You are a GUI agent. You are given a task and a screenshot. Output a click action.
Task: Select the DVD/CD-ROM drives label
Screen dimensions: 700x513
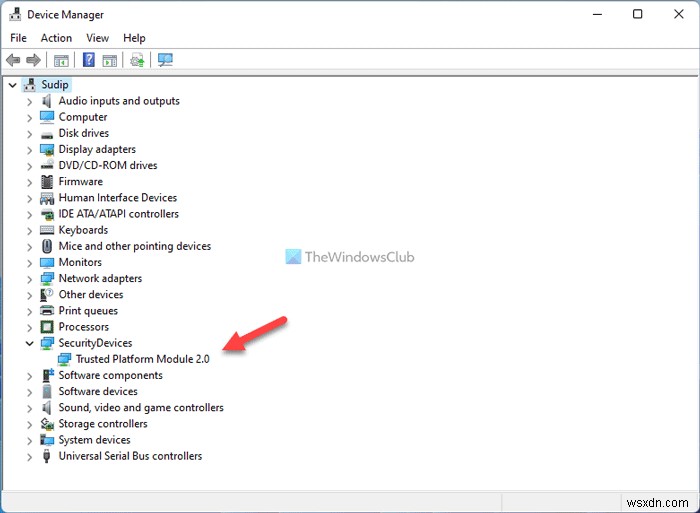tap(108, 165)
